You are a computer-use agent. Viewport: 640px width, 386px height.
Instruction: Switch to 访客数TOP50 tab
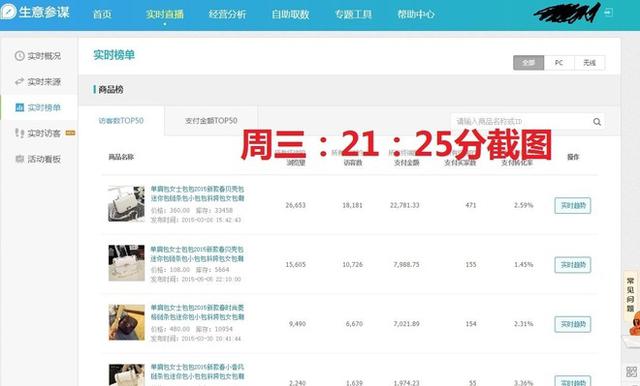(x=121, y=121)
